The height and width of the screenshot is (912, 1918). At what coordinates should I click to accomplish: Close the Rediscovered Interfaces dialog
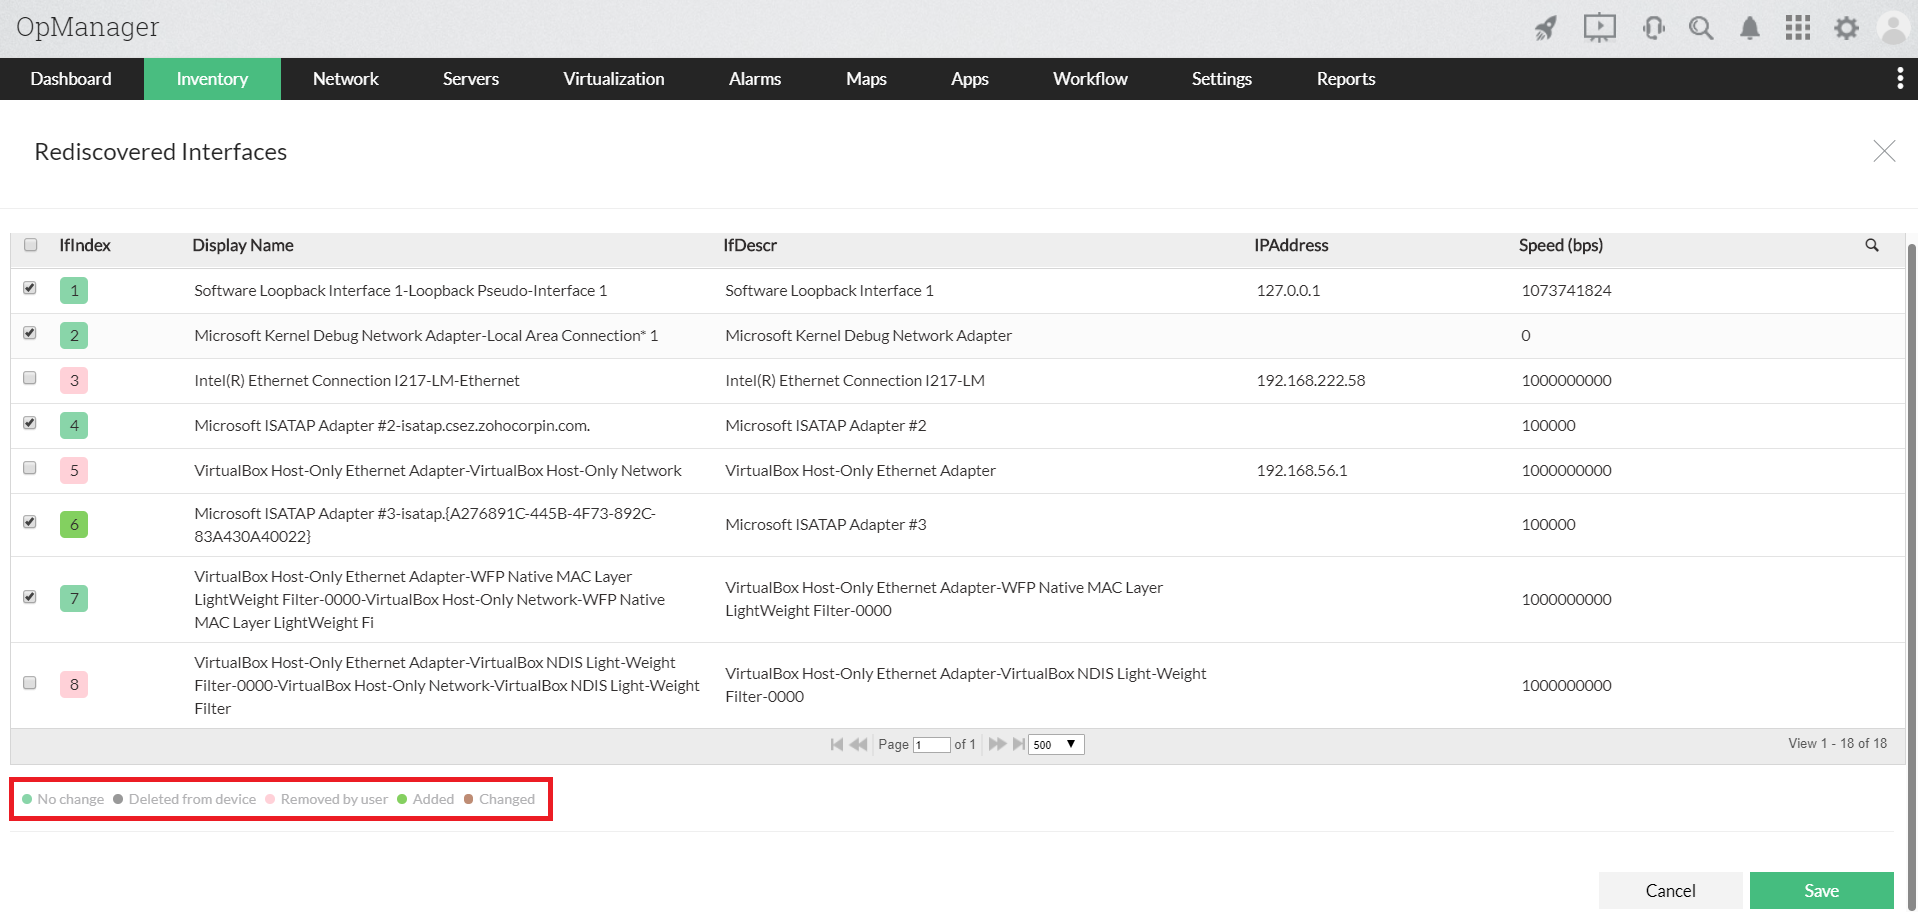[1884, 151]
